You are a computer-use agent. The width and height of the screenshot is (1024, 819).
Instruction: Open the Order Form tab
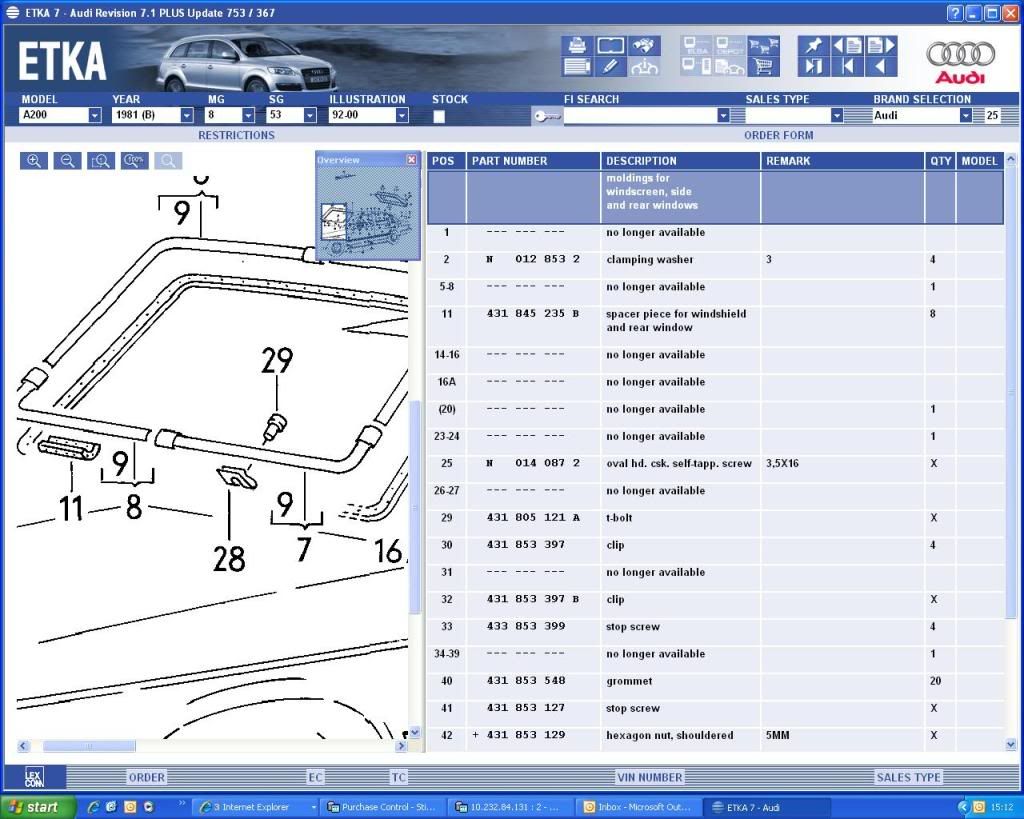778,135
